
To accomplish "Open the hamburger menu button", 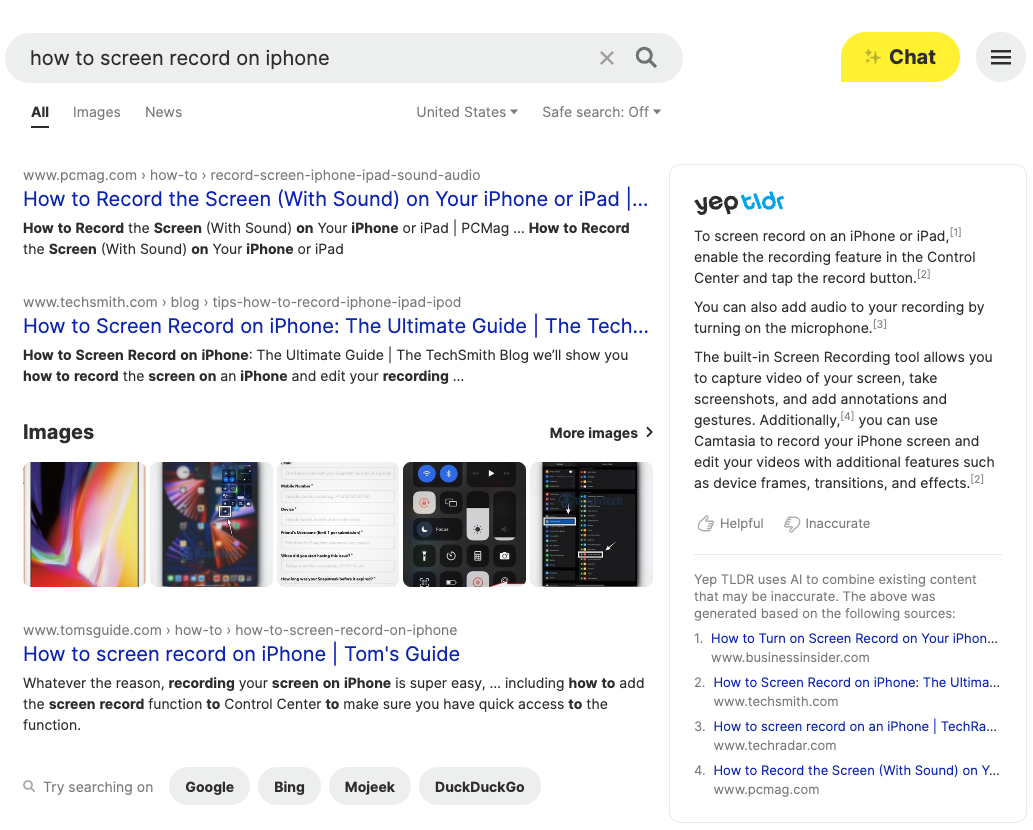I will (1001, 57).
